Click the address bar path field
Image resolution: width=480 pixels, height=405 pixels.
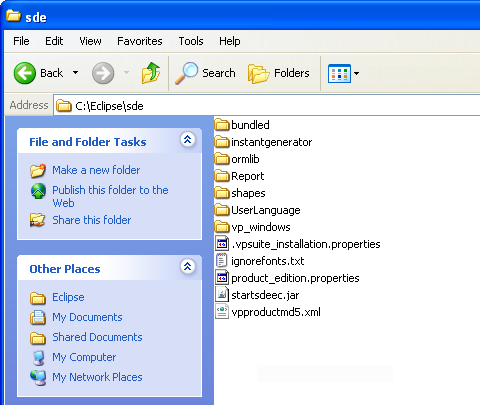click(267, 106)
